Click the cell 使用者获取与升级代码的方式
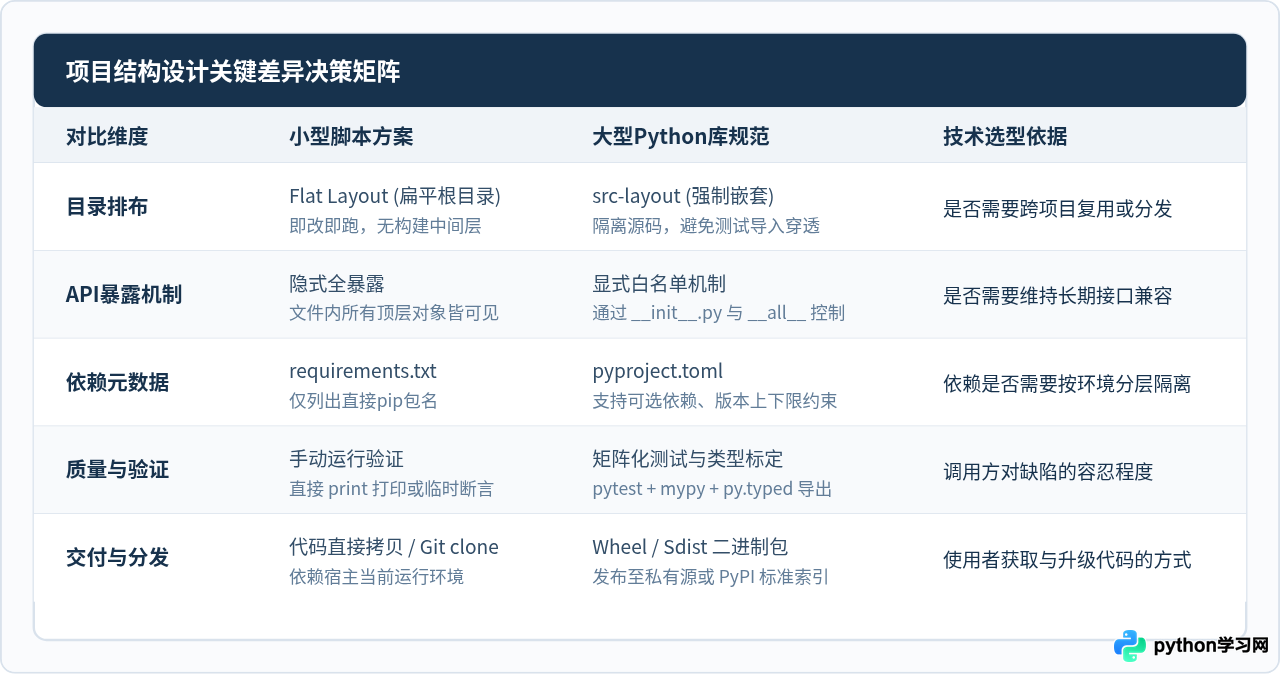Screen dimensions: 1280x674 (1067, 559)
